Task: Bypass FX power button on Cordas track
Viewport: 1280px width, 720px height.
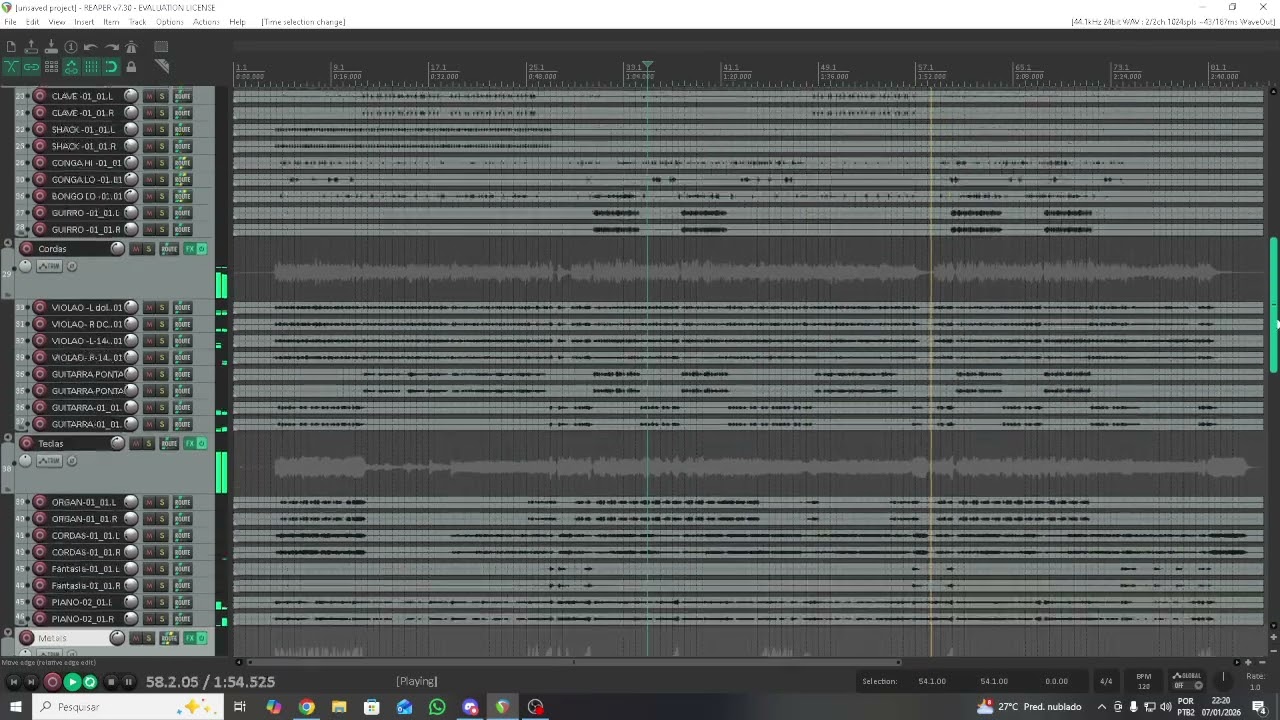Action: point(201,249)
